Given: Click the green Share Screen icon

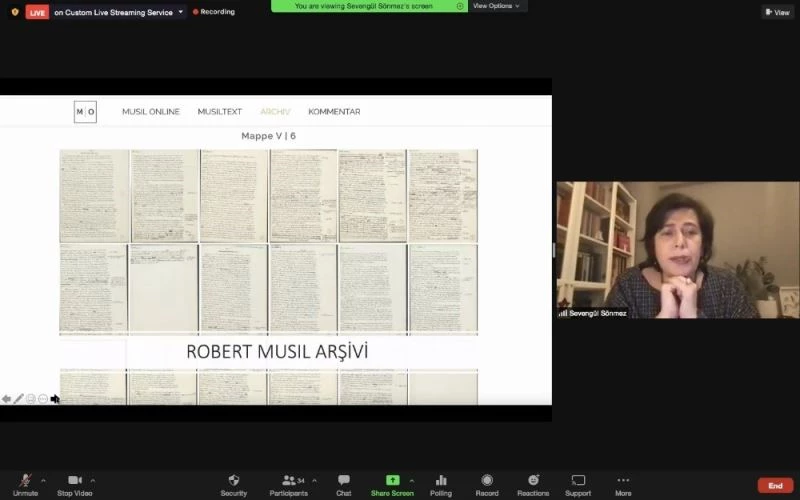Looking at the screenshot, I should click(392, 481).
